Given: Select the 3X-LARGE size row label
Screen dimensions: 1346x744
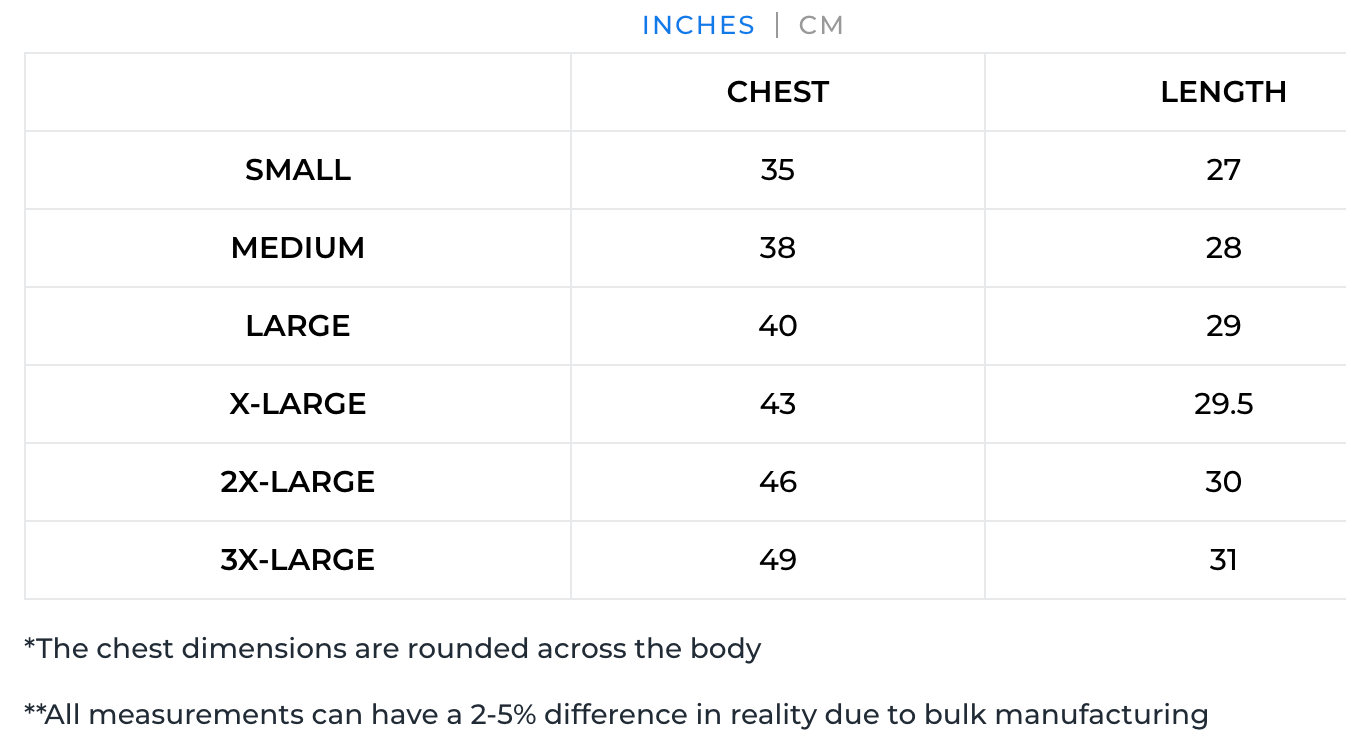Looking at the screenshot, I should 298,560.
